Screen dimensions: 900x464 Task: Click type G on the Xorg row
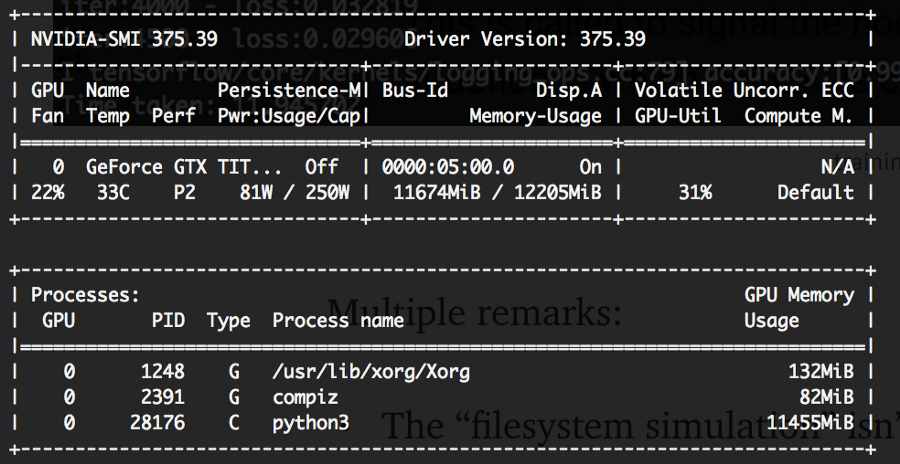tap(234, 372)
